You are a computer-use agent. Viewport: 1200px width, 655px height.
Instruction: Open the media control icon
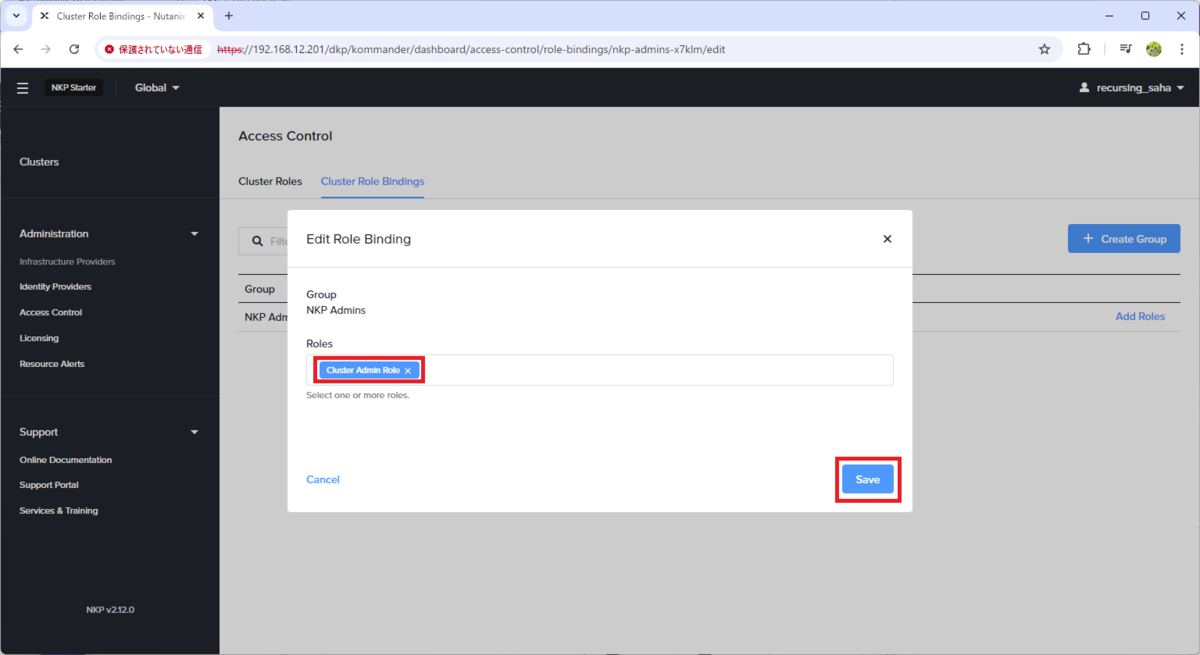pyautogui.click(x=1125, y=49)
